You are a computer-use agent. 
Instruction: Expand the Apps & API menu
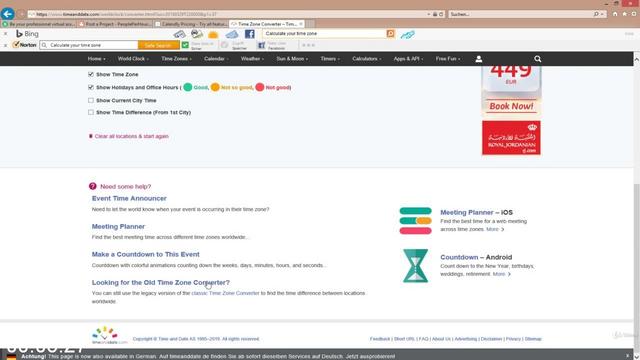point(408,59)
